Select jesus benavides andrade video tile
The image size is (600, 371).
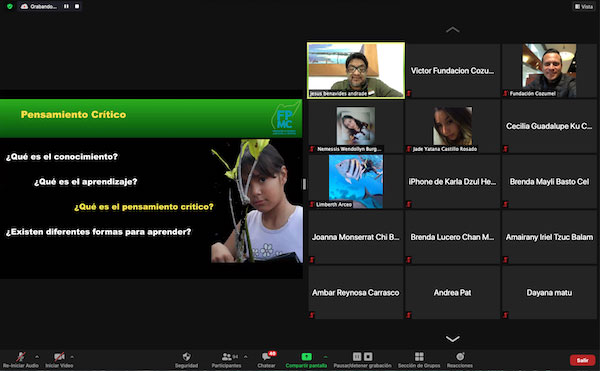356,70
